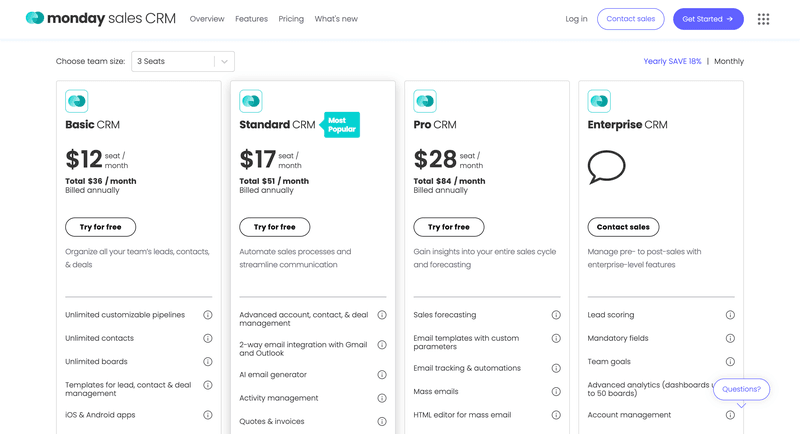Show info for Unlimited contacts
The height and width of the screenshot is (434, 800).
tap(208, 338)
